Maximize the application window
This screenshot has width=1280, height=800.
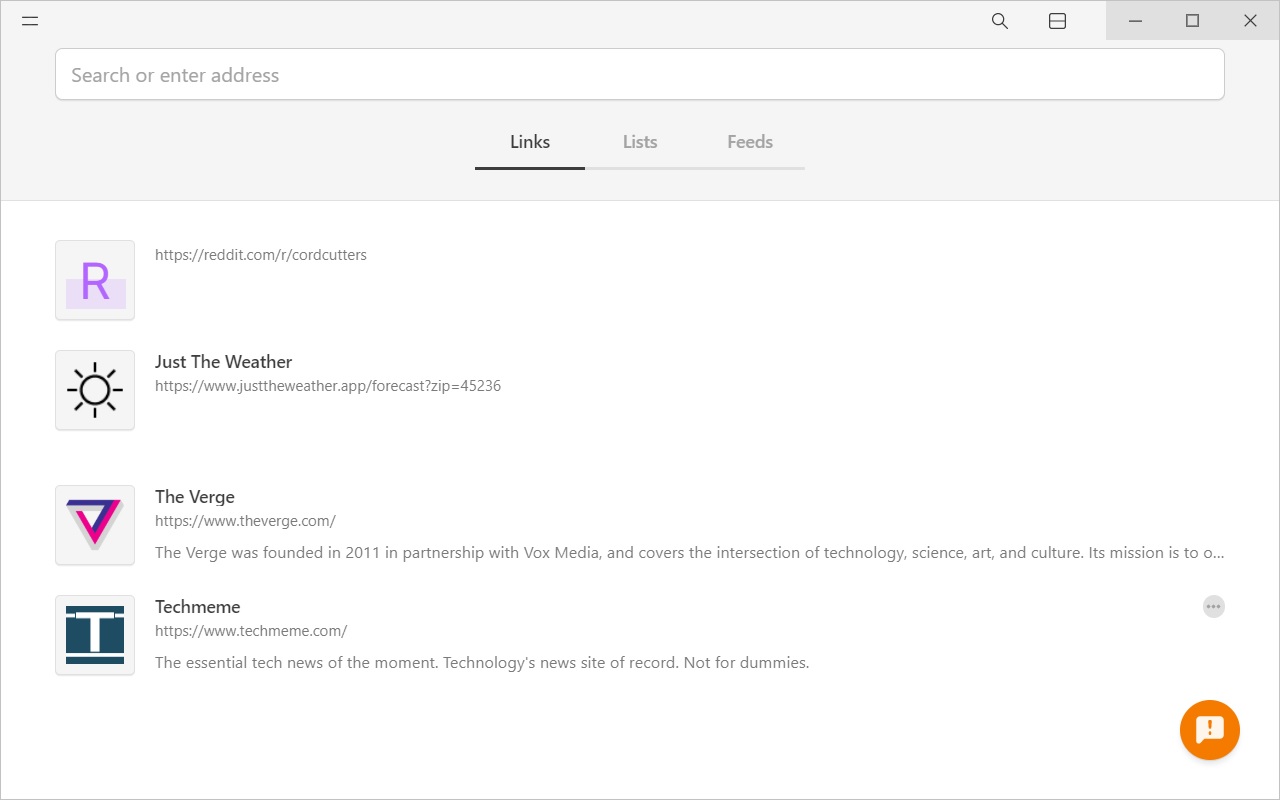click(x=1192, y=21)
